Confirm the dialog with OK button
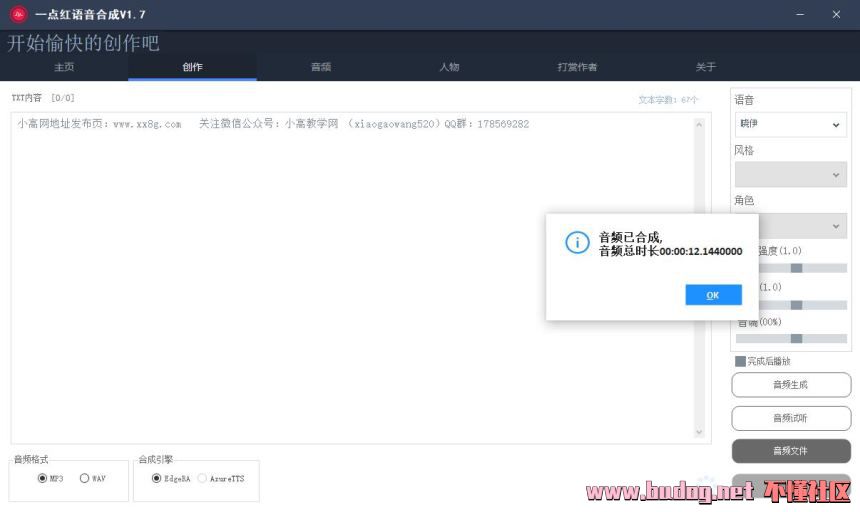The width and height of the screenshot is (860, 512). 713,295
